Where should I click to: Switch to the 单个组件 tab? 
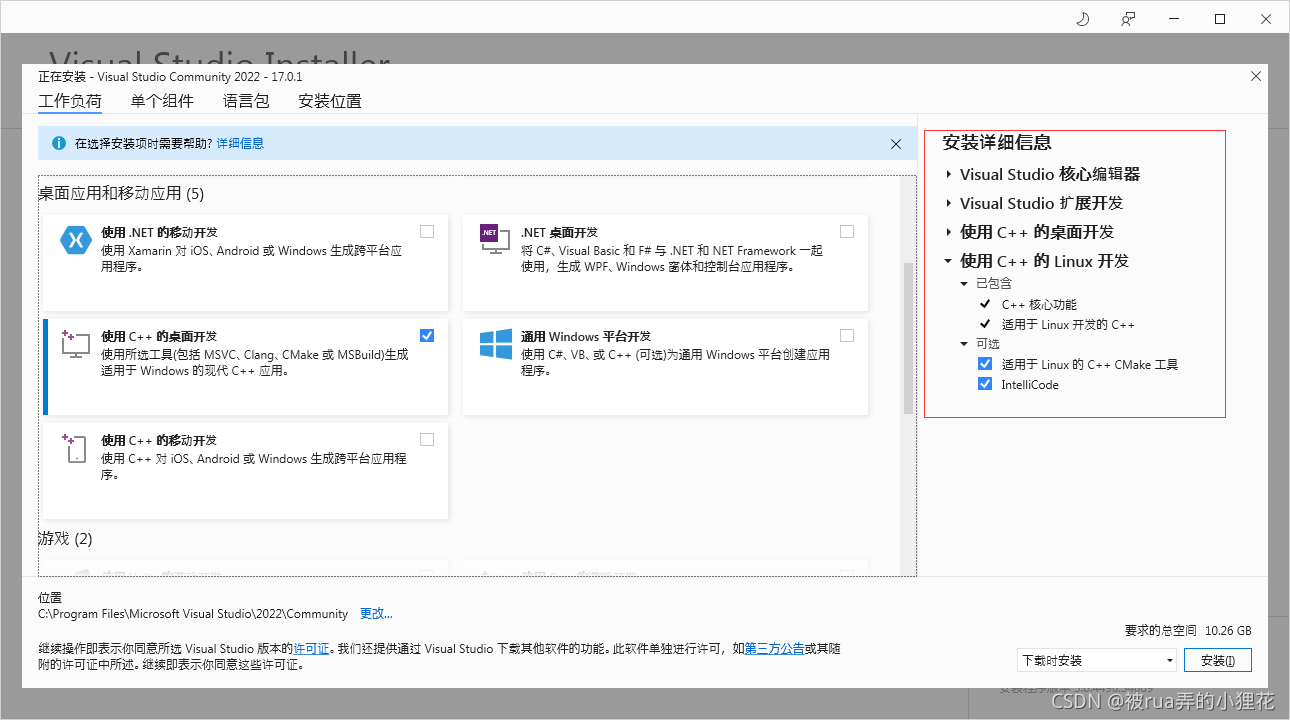tap(162, 101)
